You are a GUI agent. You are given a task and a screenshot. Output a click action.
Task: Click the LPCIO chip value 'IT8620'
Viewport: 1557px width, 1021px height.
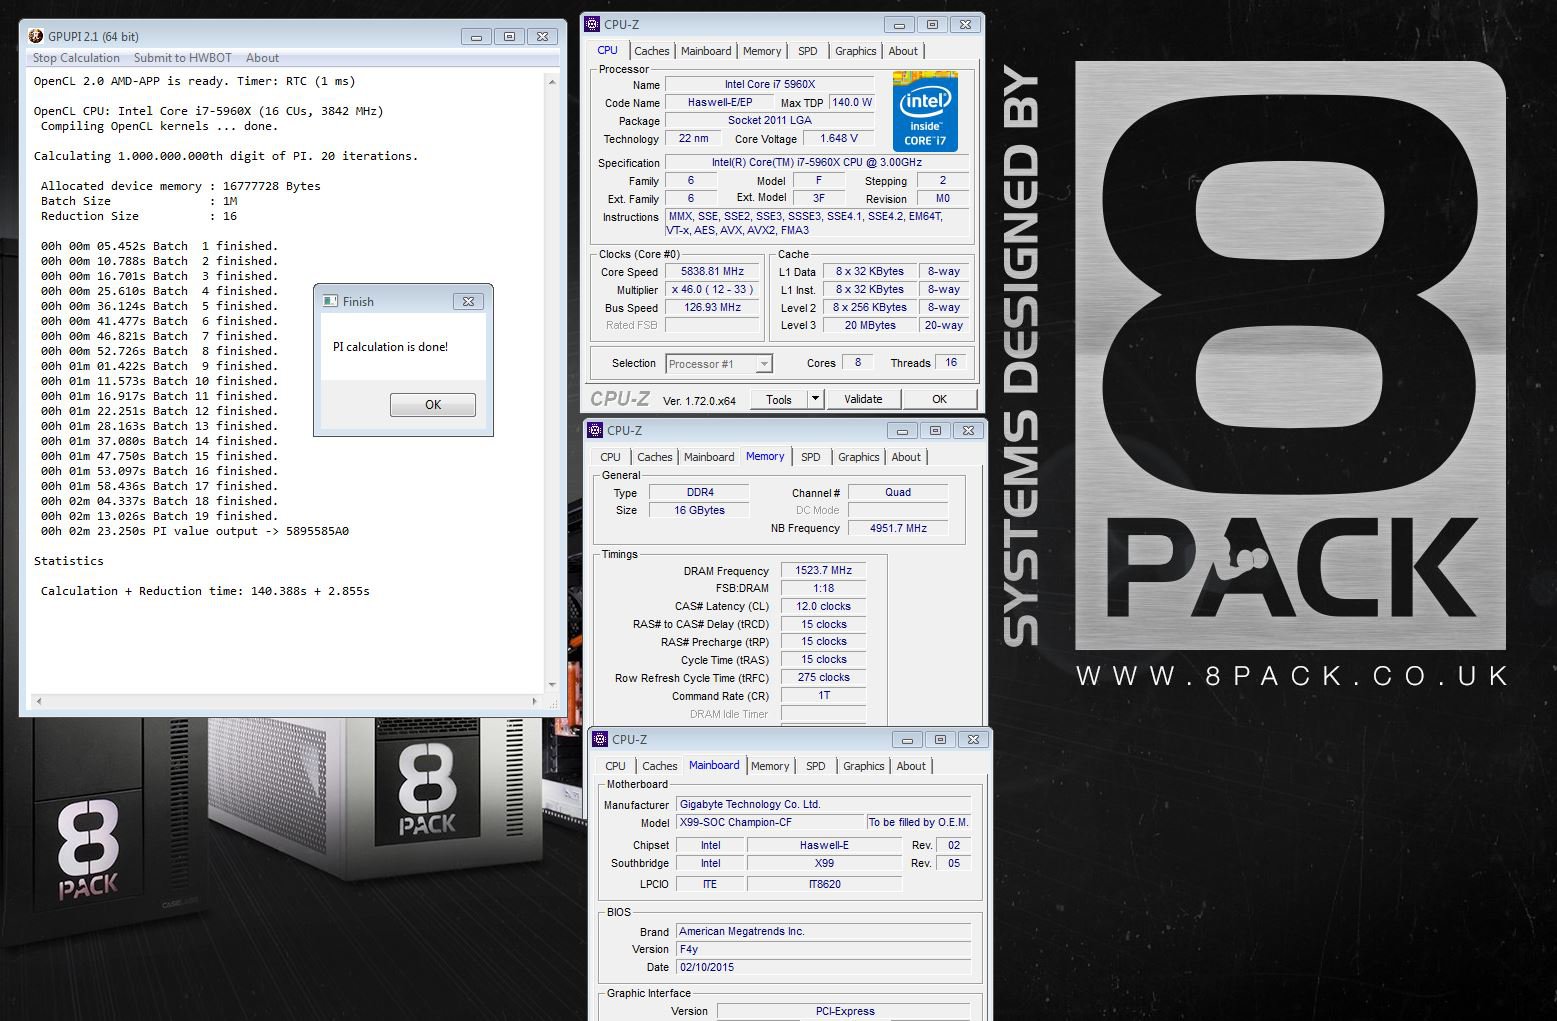(825, 884)
